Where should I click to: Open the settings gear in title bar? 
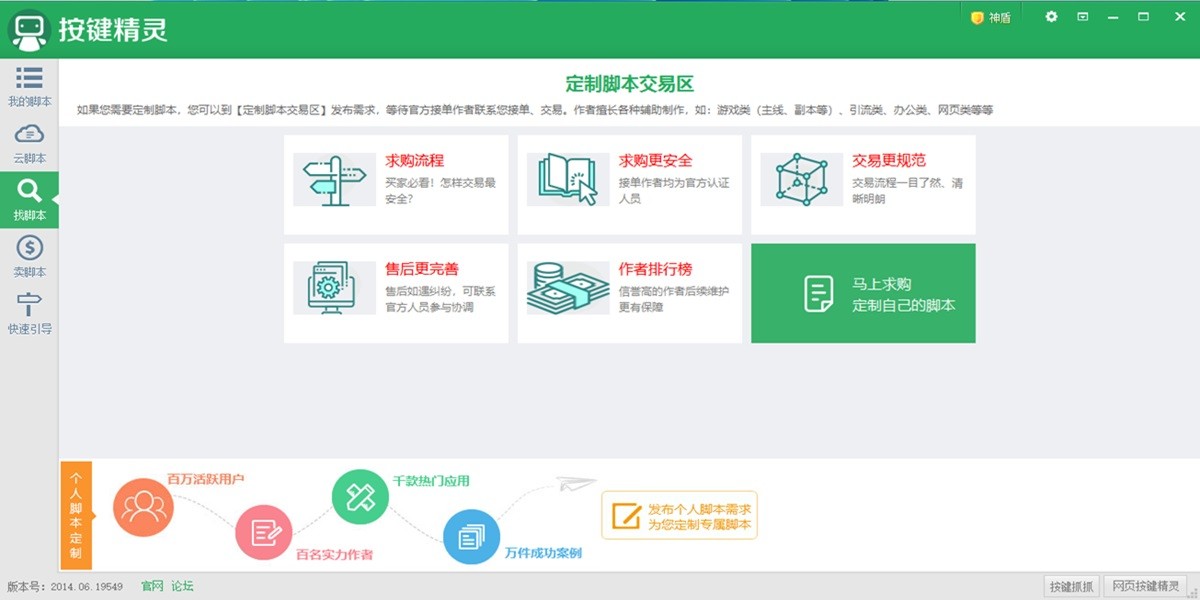pyautogui.click(x=1049, y=17)
